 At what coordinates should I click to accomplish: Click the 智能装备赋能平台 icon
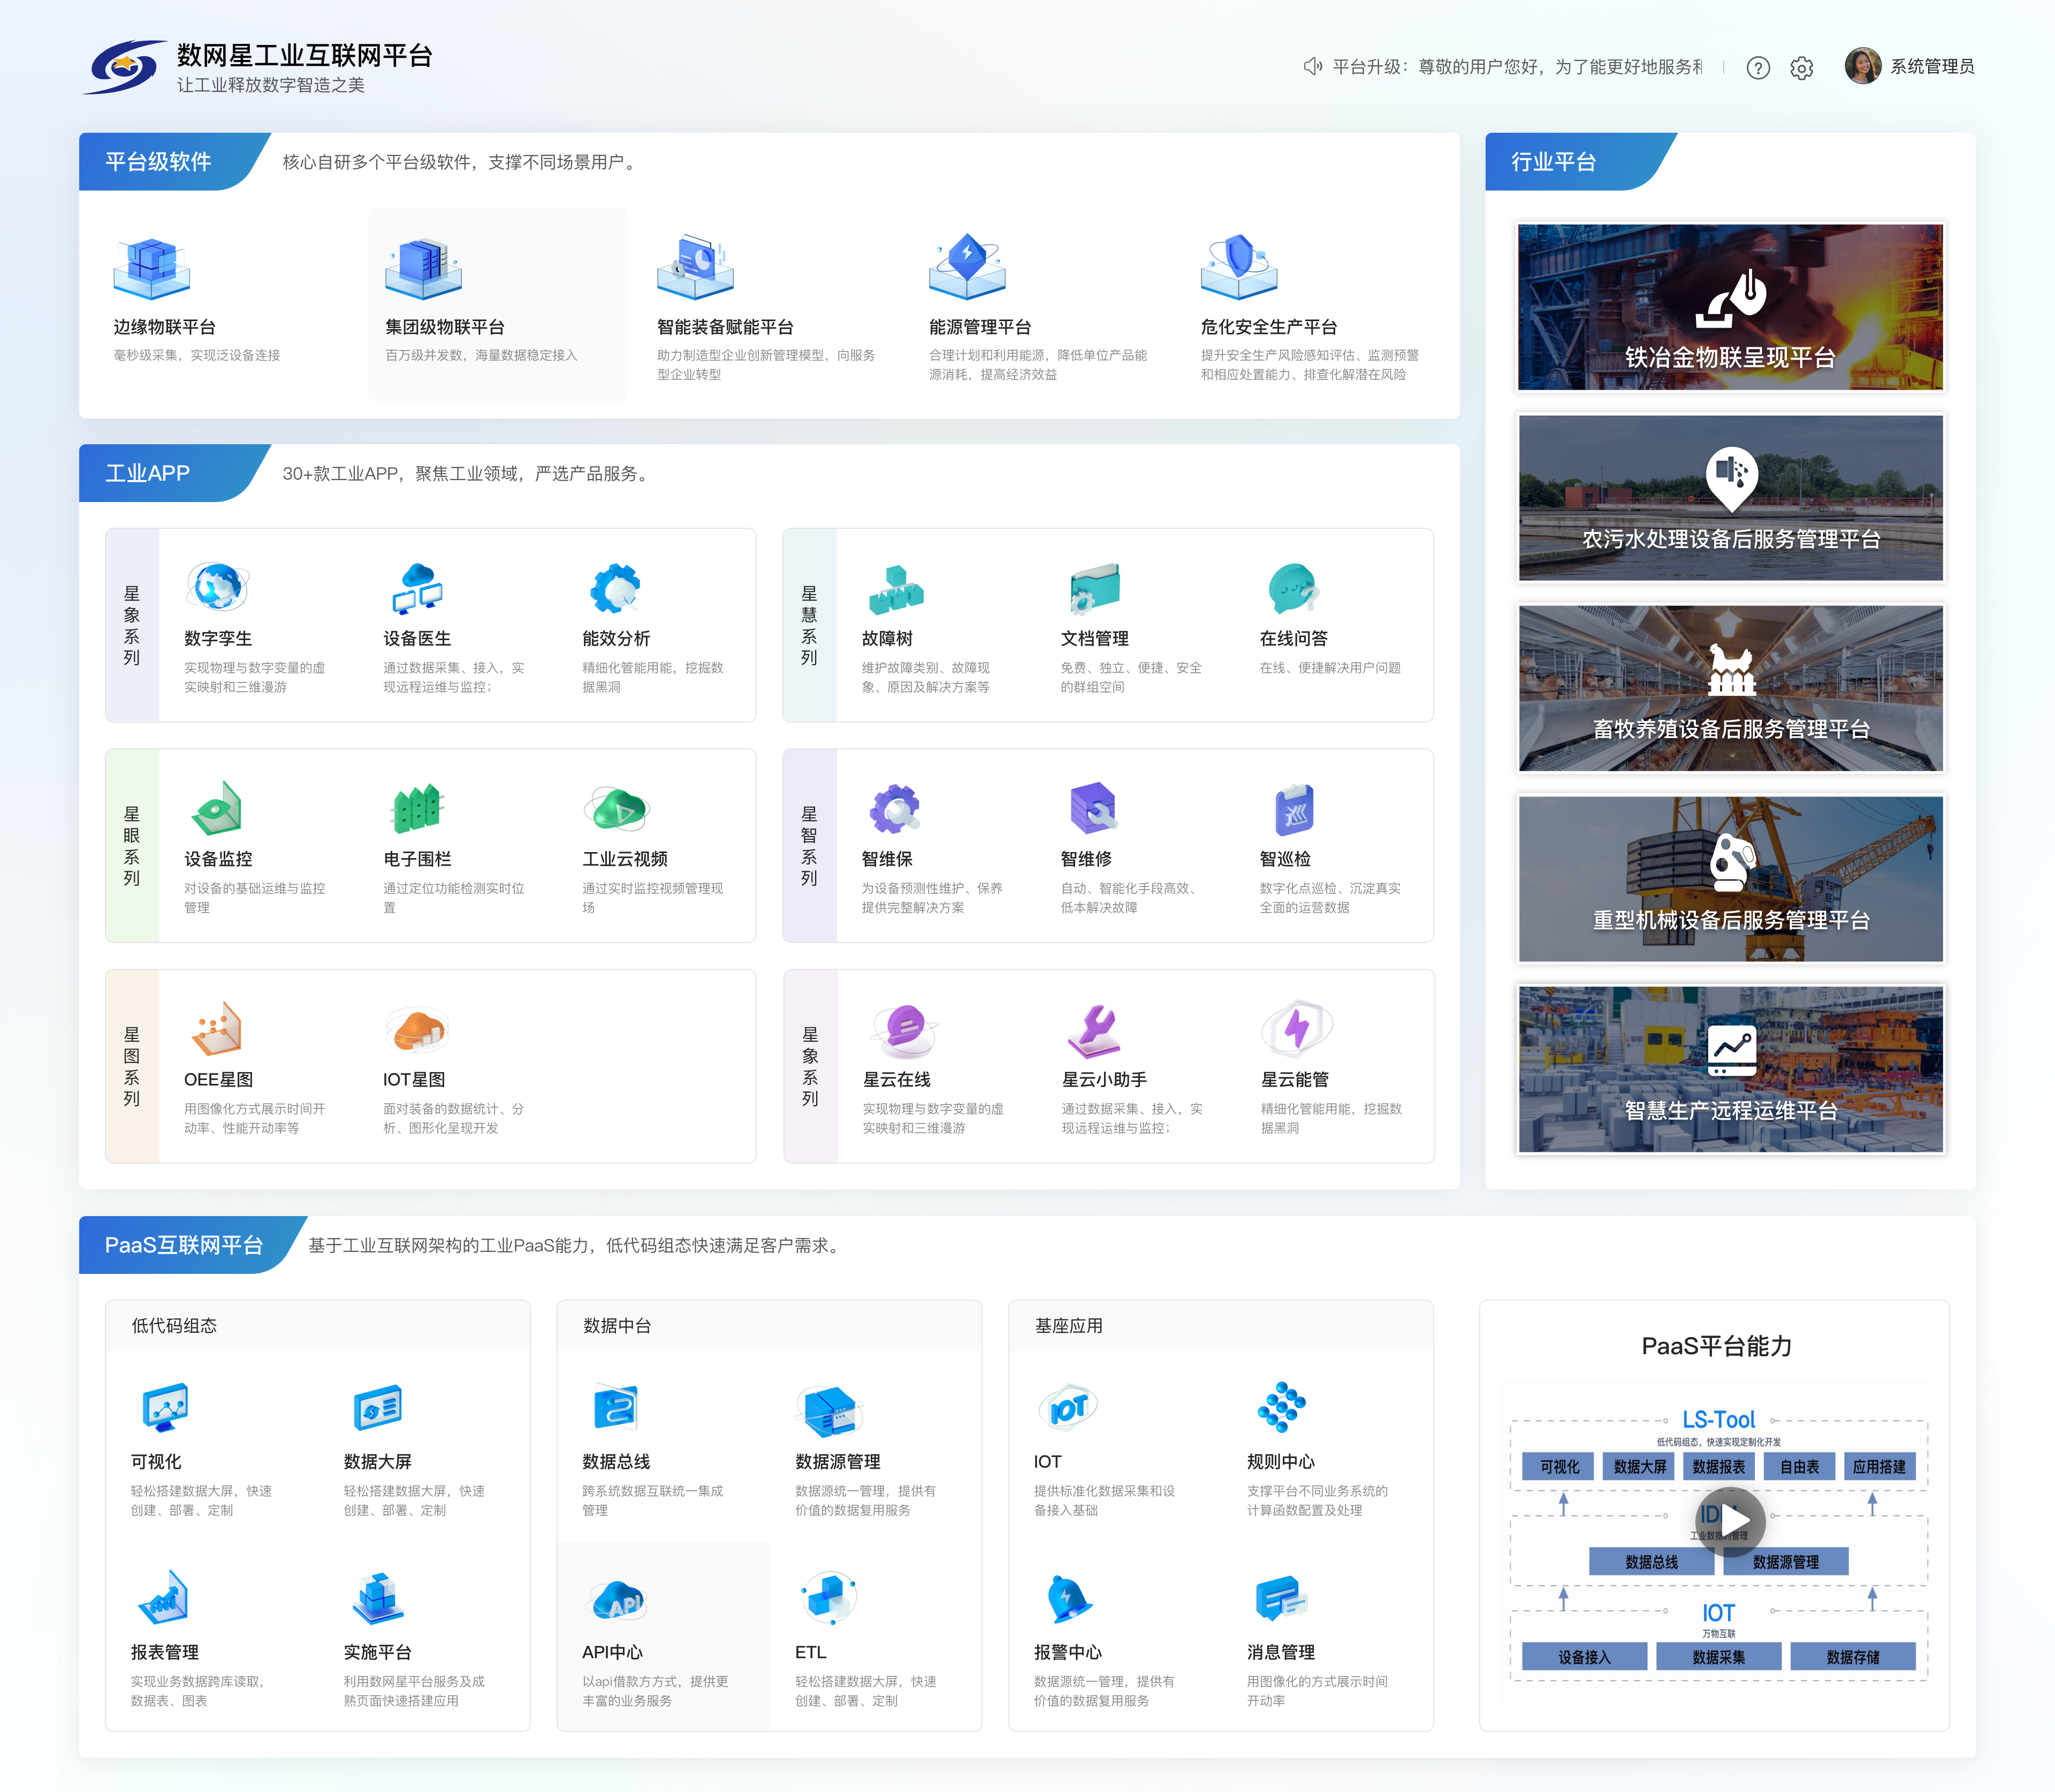[695, 268]
